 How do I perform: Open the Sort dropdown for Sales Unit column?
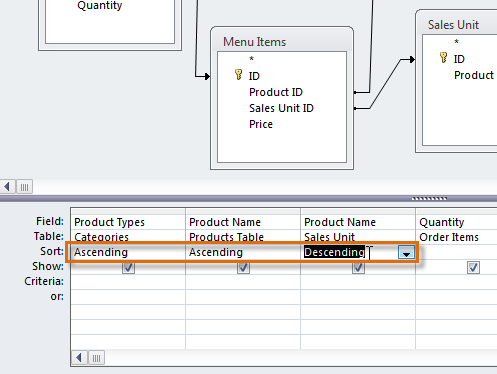(x=406, y=252)
